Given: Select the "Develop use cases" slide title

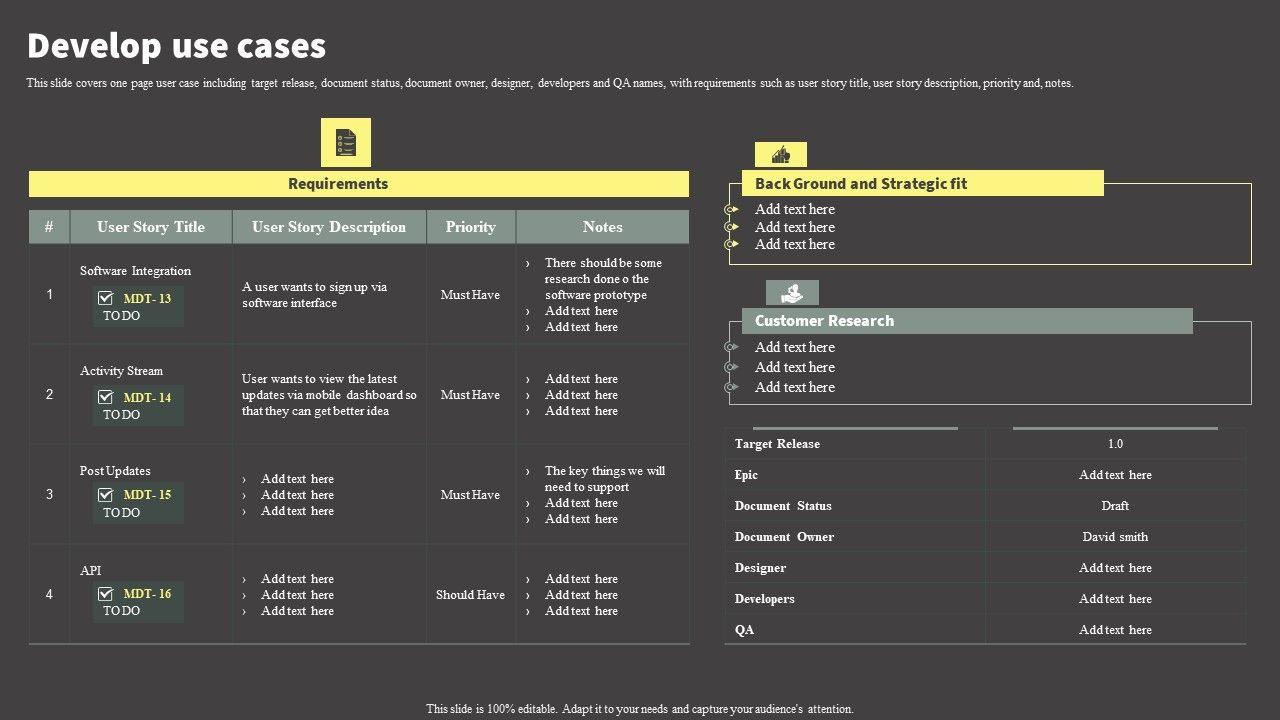Looking at the screenshot, I should click(176, 46).
